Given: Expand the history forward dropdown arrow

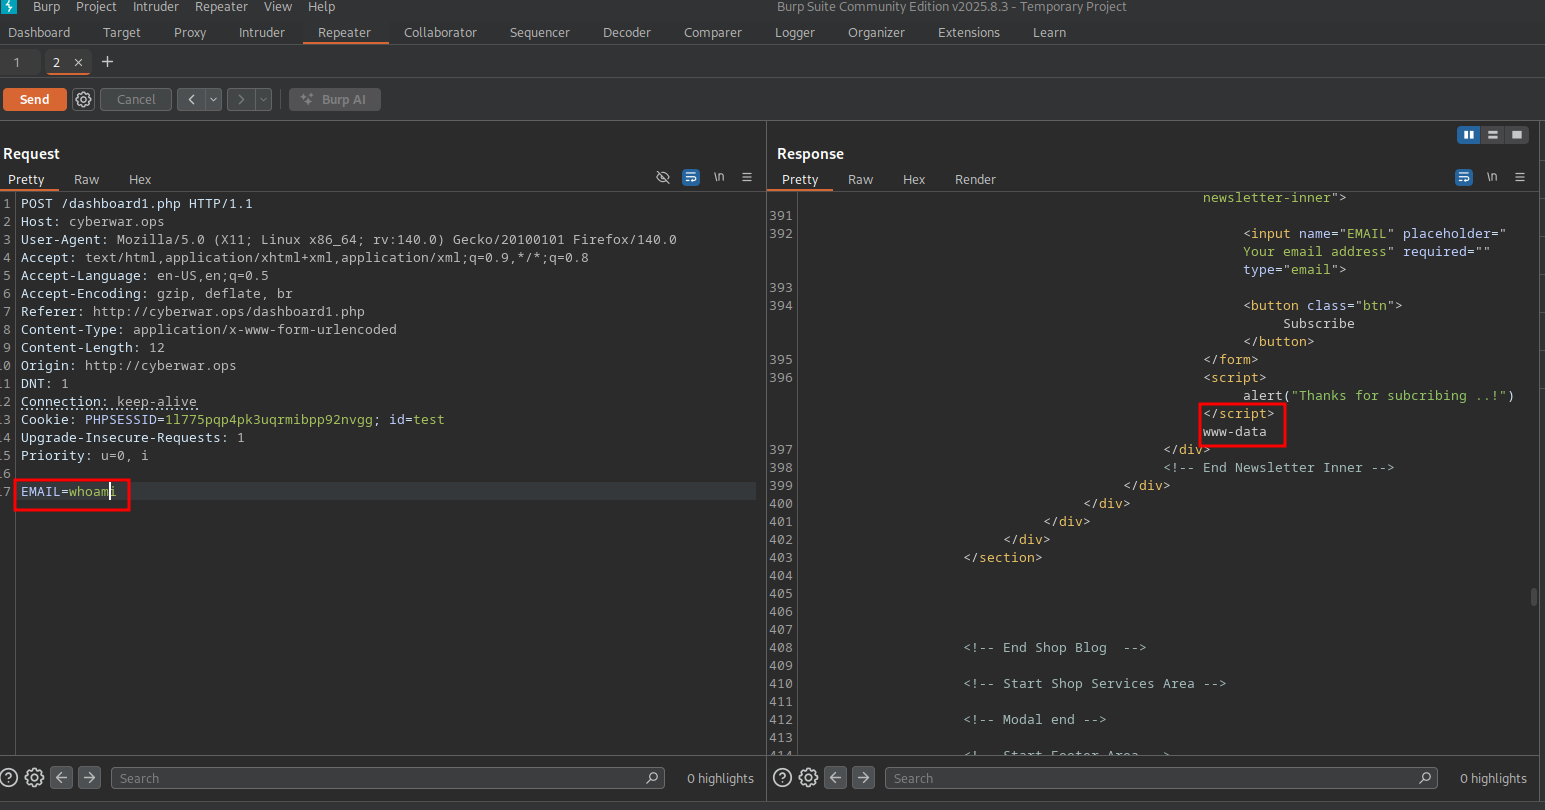Looking at the screenshot, I should pos(263,100).
